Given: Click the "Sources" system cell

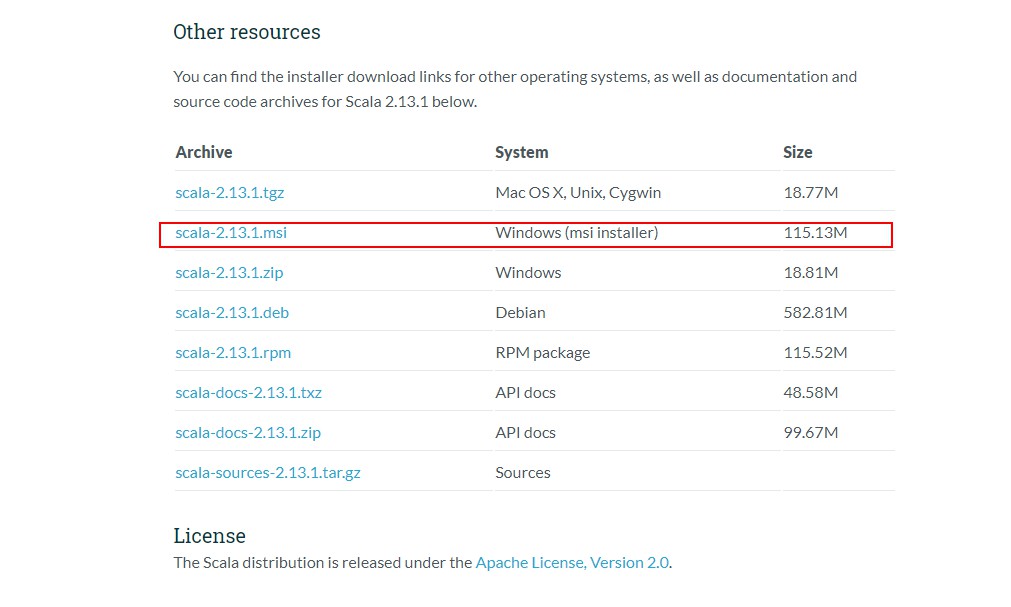Looking at the screenshot, I should tap(523, 473).
